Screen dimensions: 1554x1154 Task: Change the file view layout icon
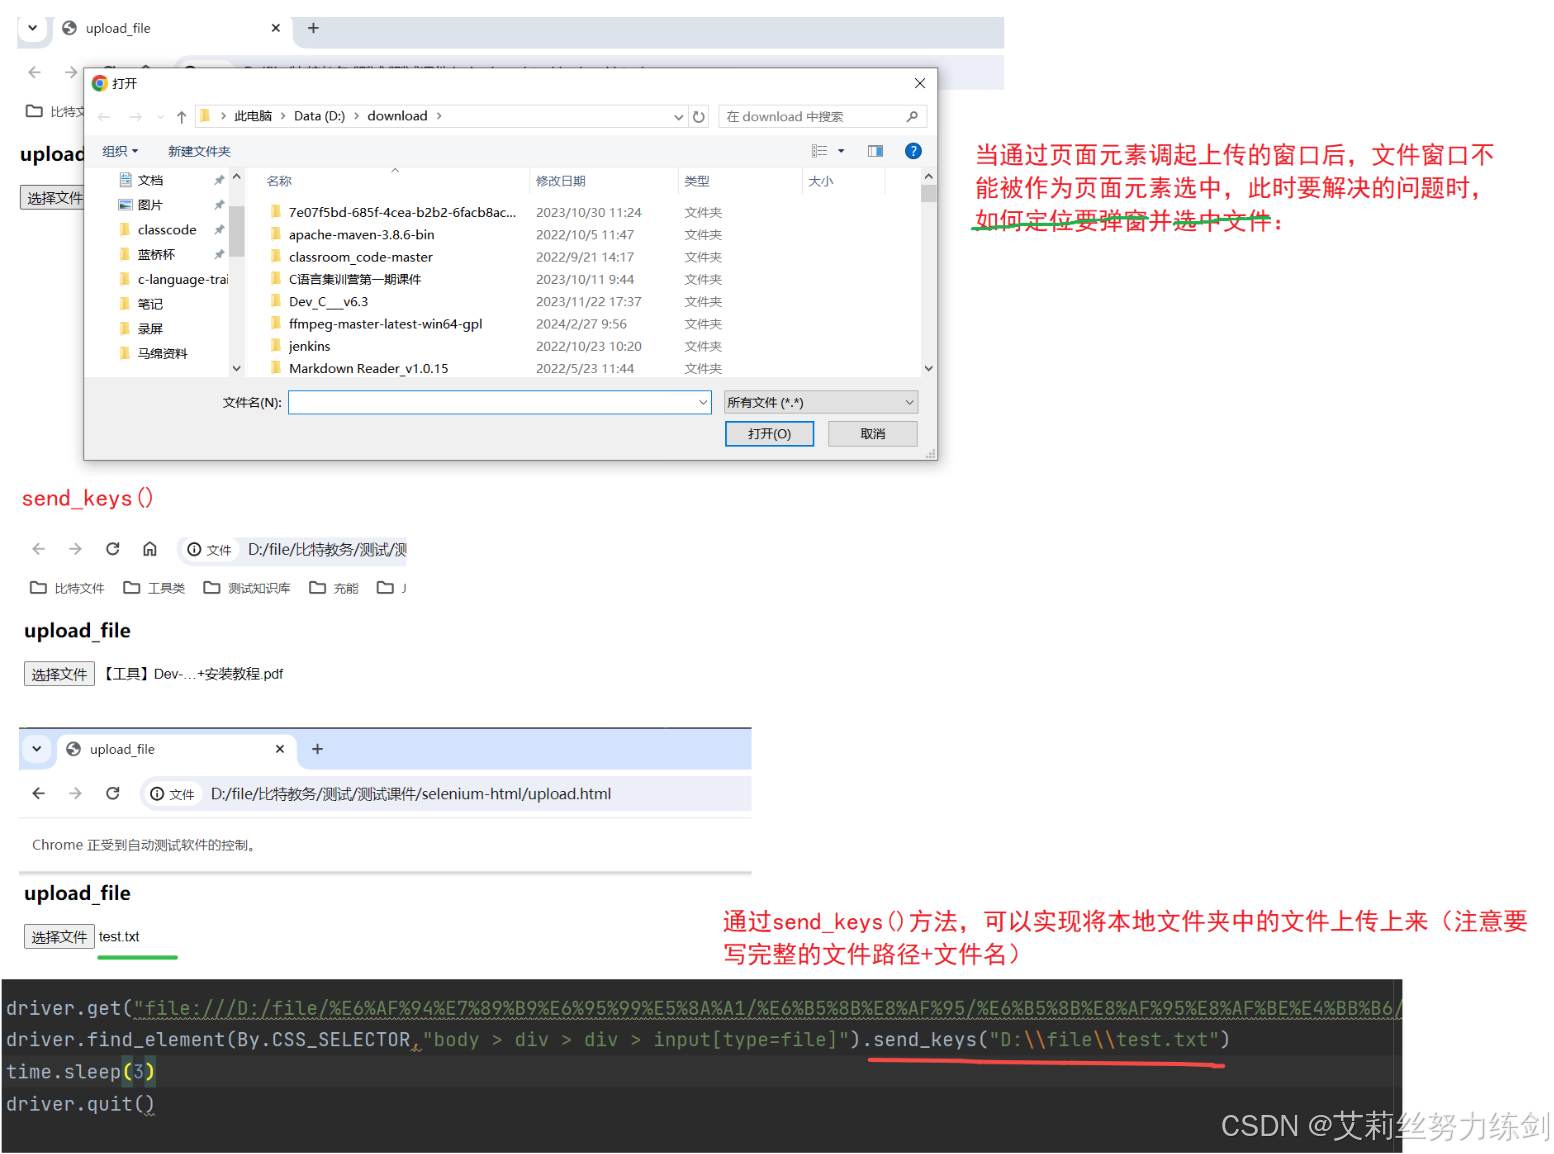tap(819, 151)
